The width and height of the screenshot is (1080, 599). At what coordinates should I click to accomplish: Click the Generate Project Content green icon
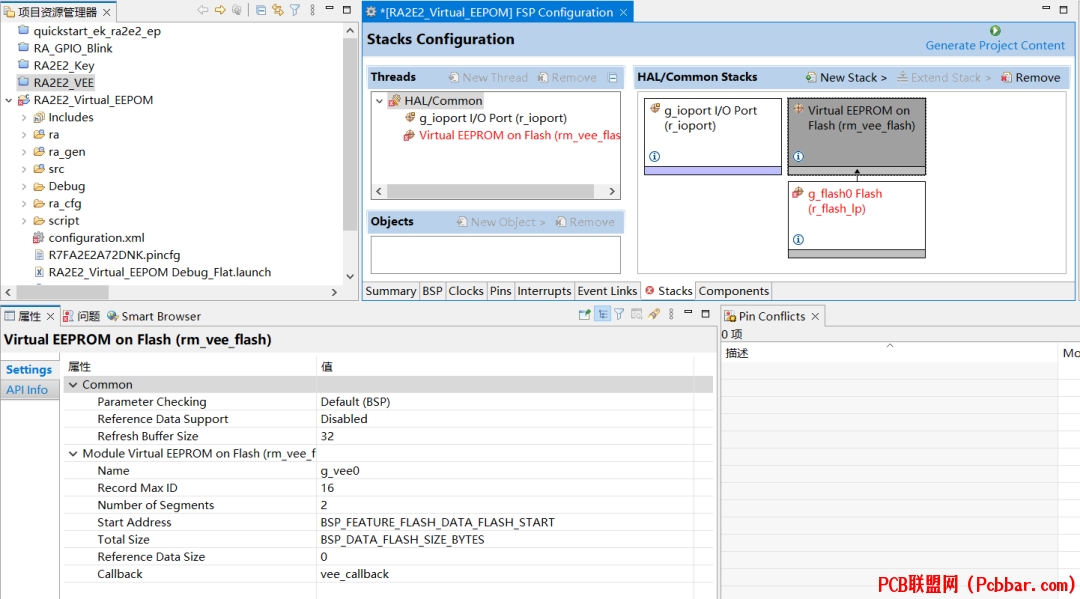click(x=995, y=30)
